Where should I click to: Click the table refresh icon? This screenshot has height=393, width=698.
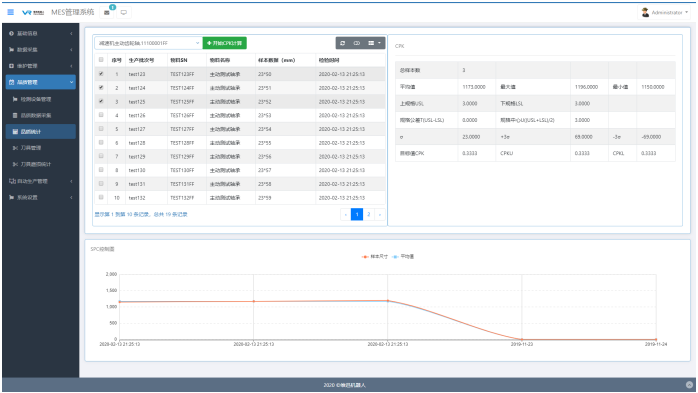point(342,43)
